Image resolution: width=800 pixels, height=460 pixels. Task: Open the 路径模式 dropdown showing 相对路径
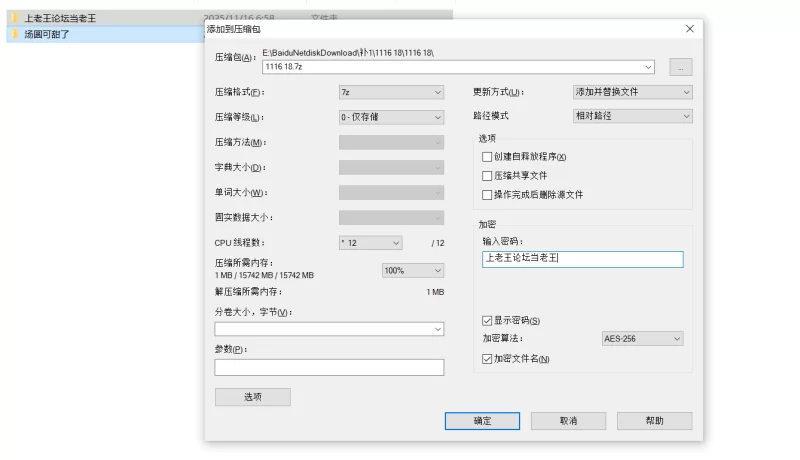pos(633,116)
